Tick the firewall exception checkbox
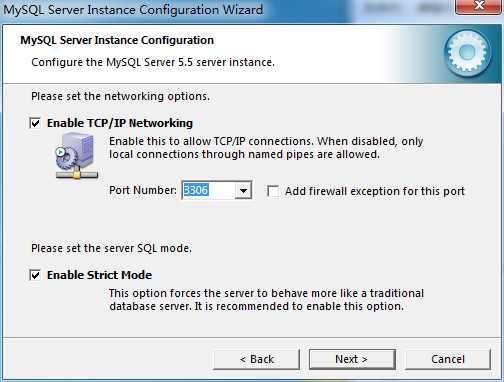Screen dimensions: 504x382 click(273, 191)
